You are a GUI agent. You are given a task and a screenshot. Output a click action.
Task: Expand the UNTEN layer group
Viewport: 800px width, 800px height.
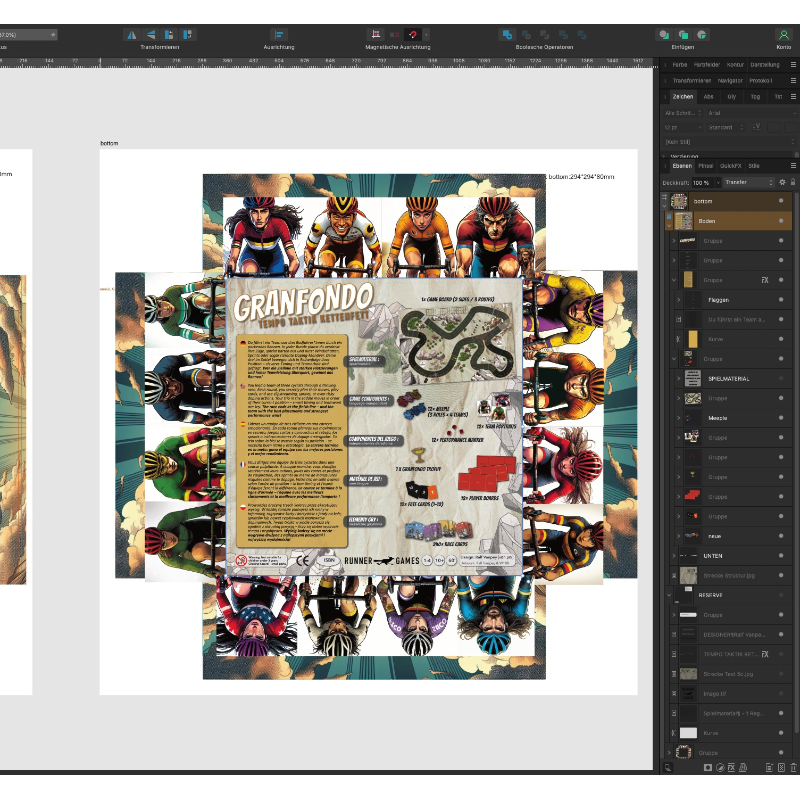673,556
